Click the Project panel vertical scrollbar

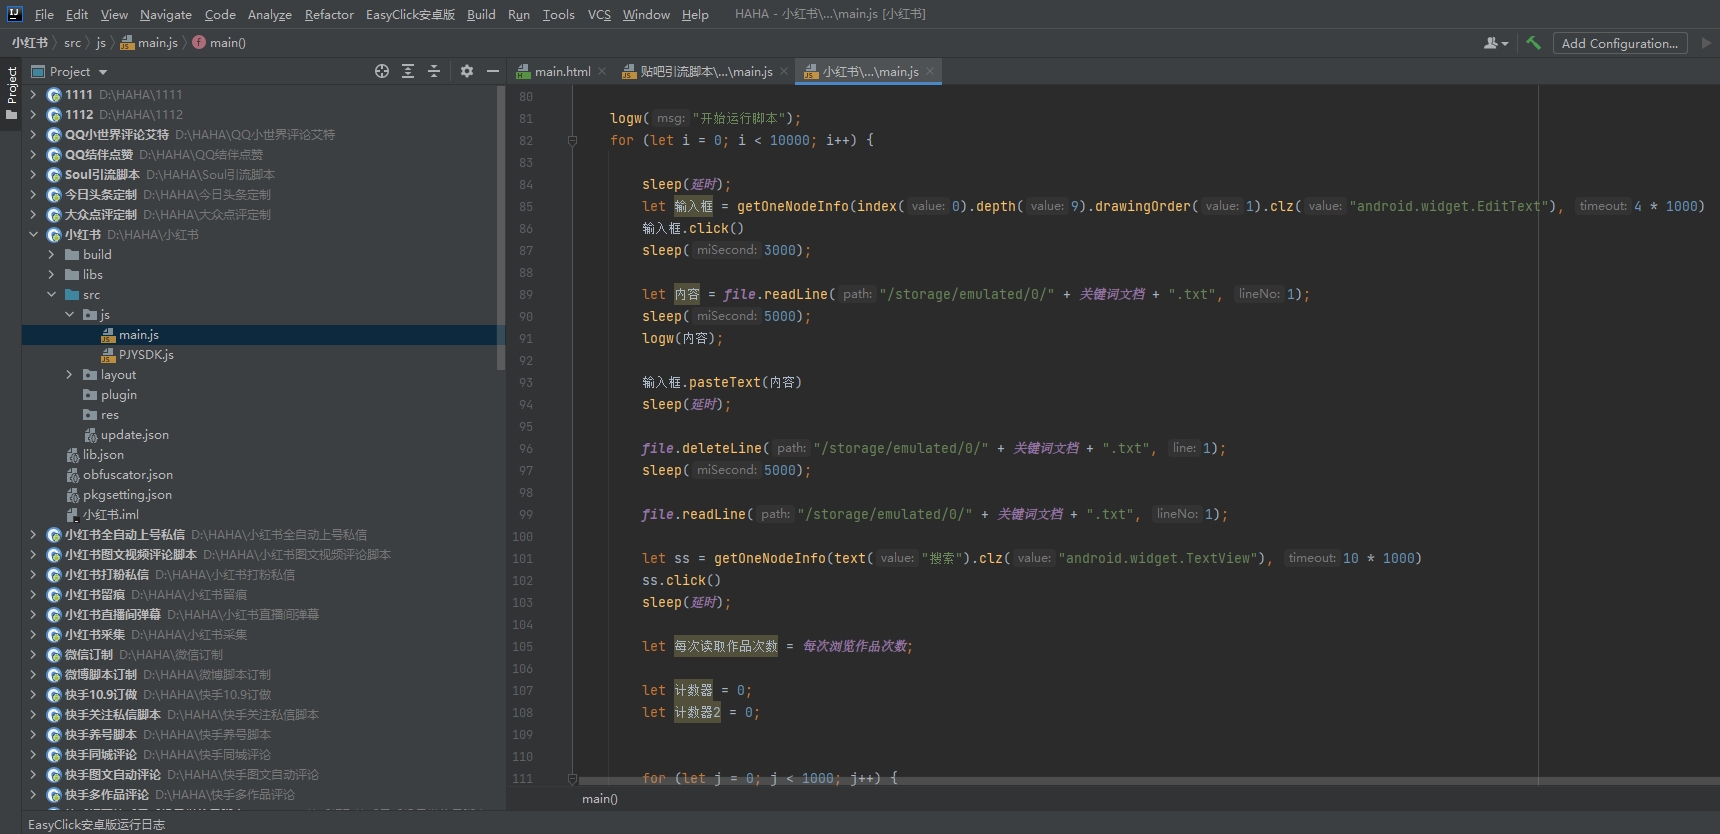[501, 228]
